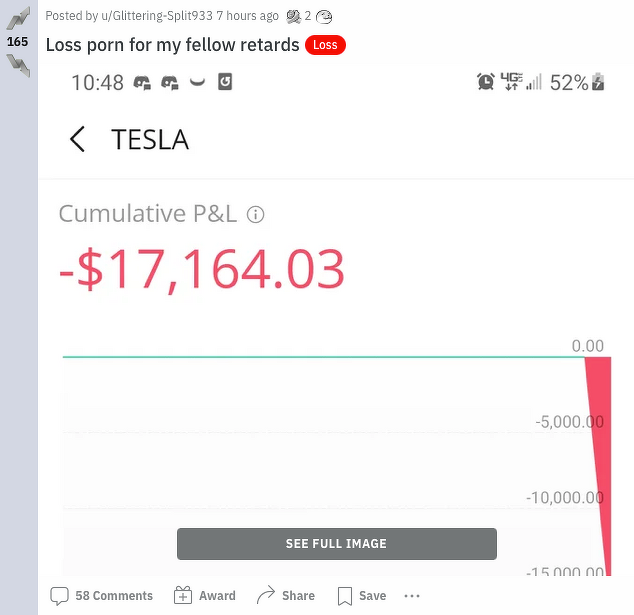Click the alarm clock status icon
The height and width of the screenshot is (615, 634).
tap(486, 82)
